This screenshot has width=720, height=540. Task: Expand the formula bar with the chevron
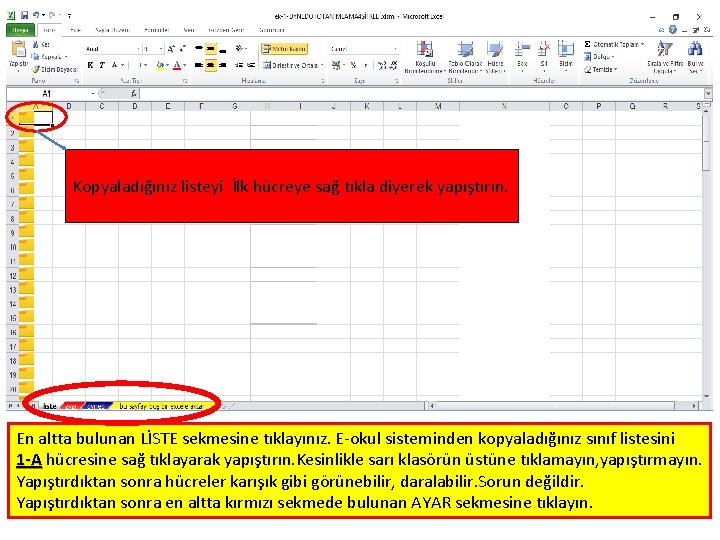[x=708, y=94]
